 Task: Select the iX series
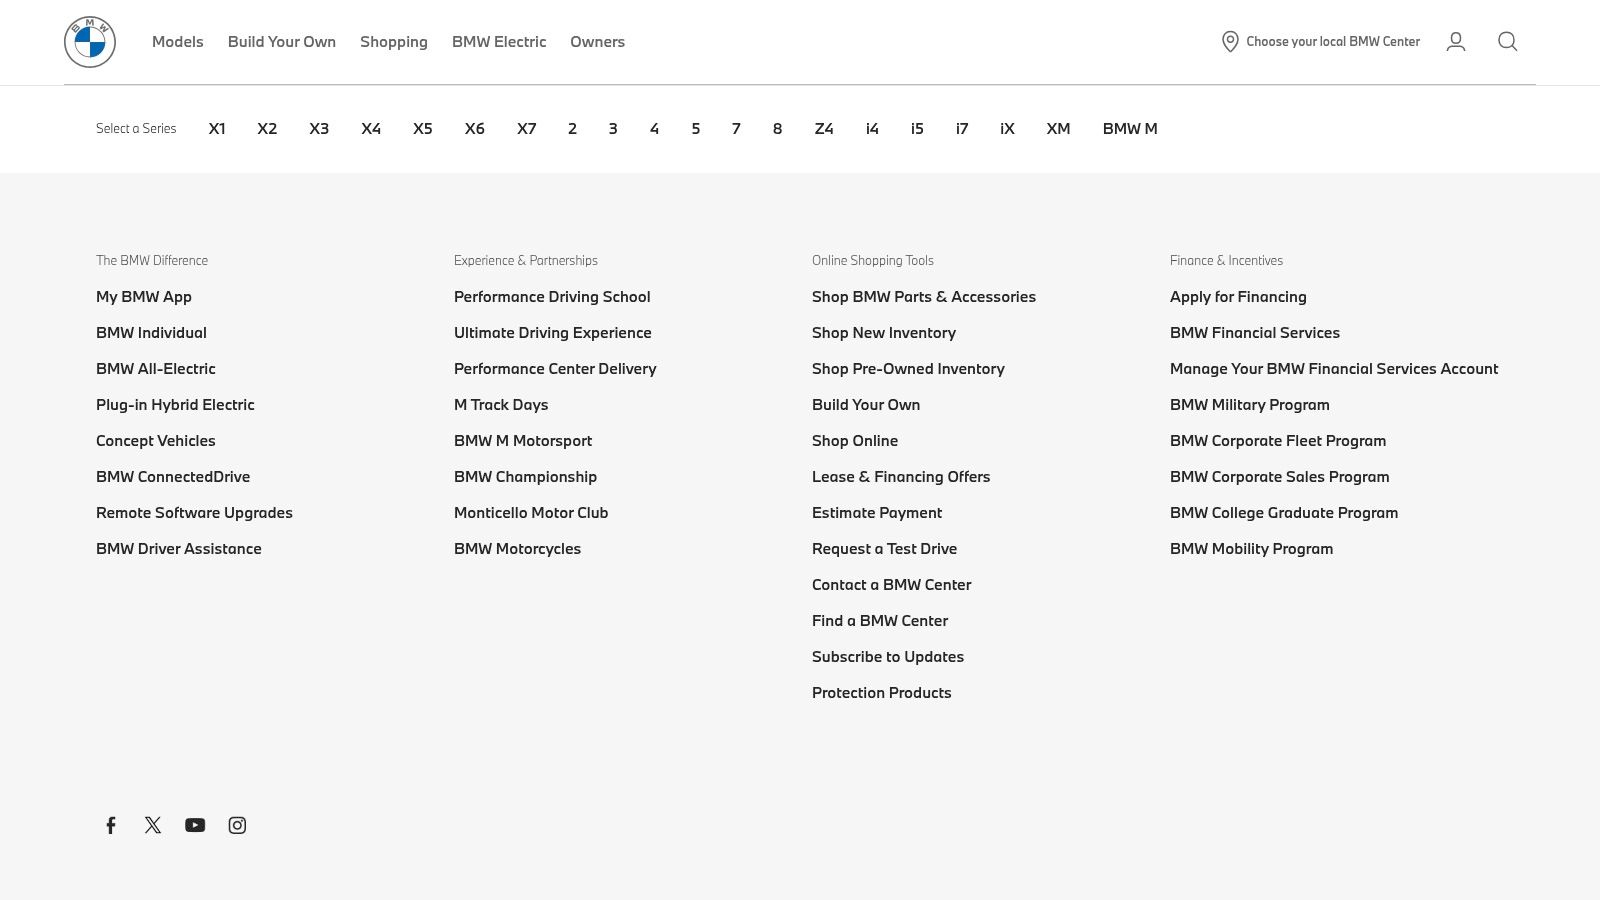click(x=1007, y=129)
